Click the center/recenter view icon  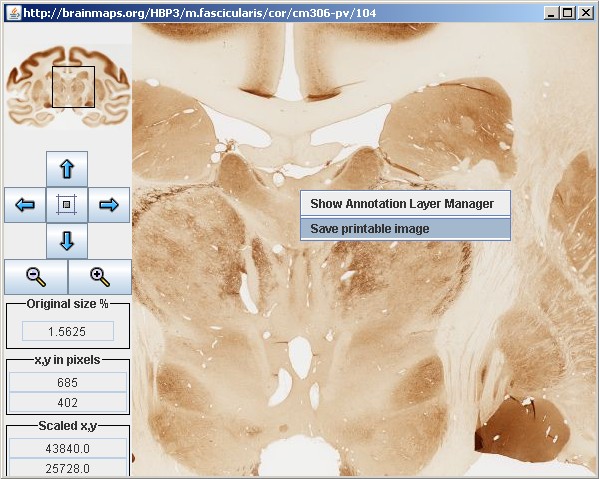(x=67, y=205)
